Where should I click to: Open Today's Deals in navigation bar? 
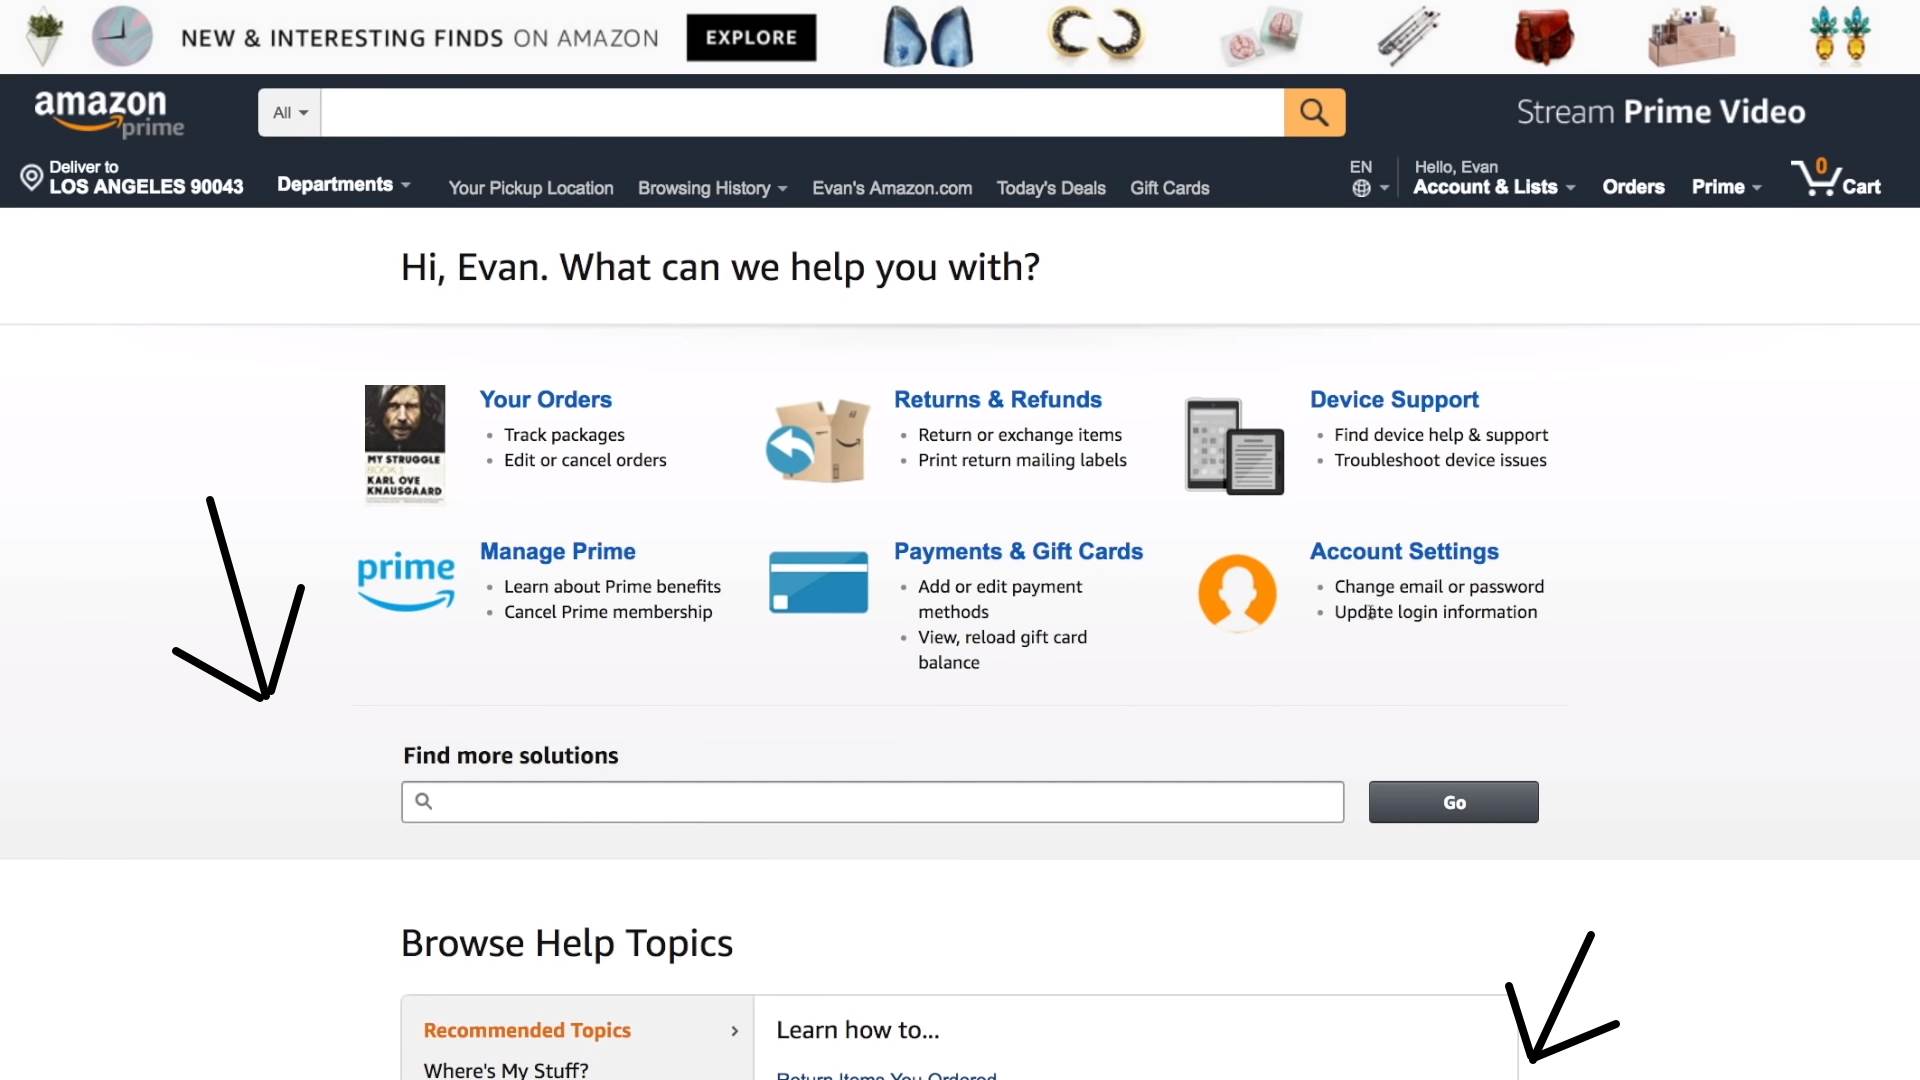point(1050,188)
